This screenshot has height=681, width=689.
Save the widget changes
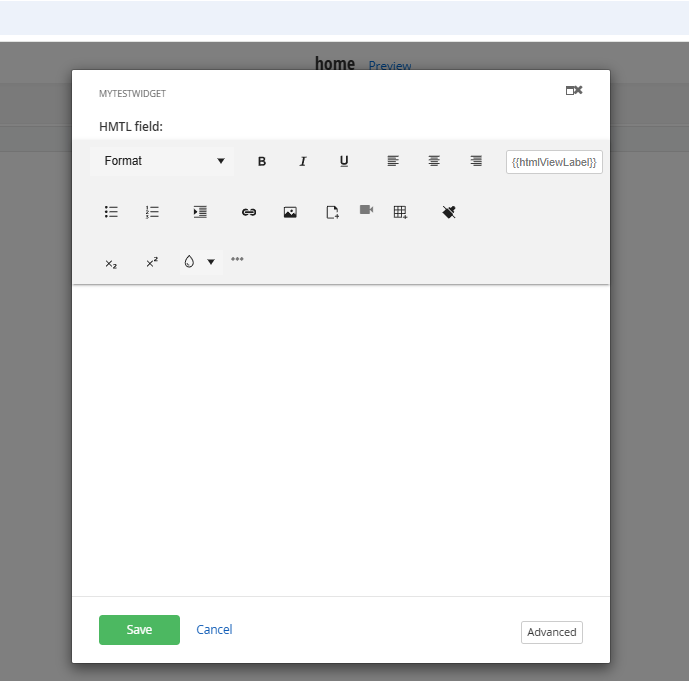tap(139, 630)
